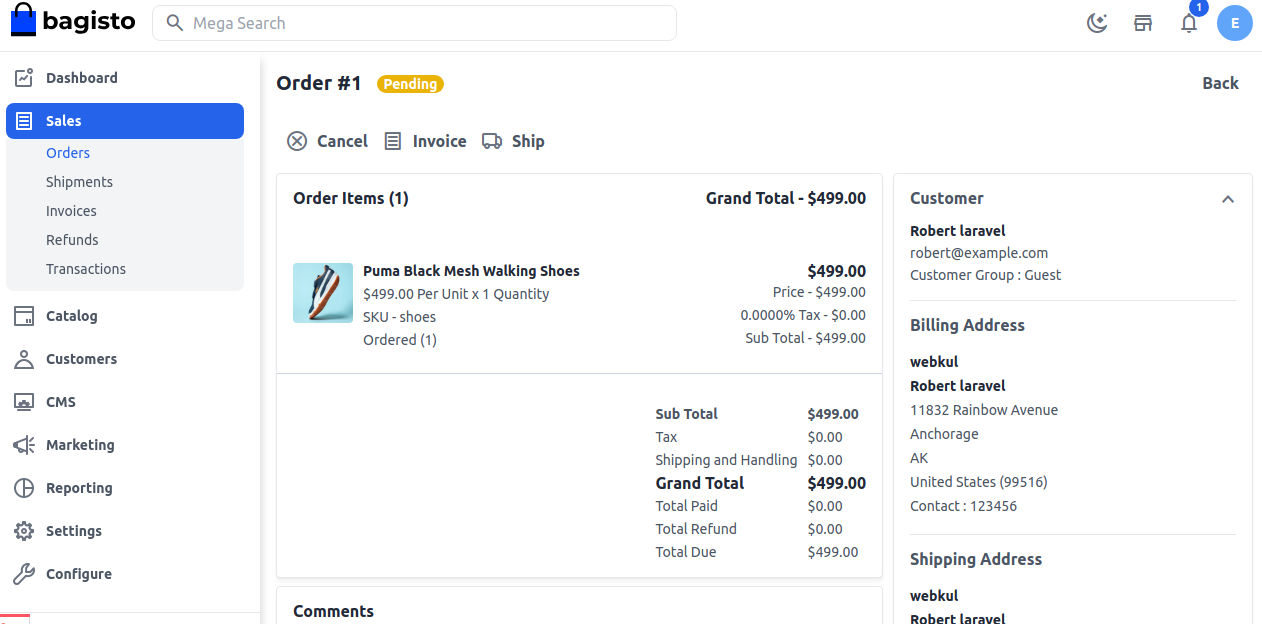Toggle dark mode using the moon icon
The image size is (1262, 624).
click(1097, 22)
